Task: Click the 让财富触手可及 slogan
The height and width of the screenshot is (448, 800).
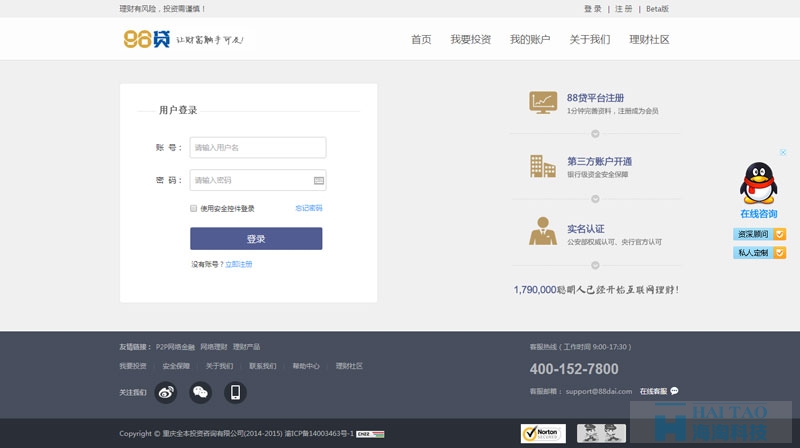Action: (210, 40)
